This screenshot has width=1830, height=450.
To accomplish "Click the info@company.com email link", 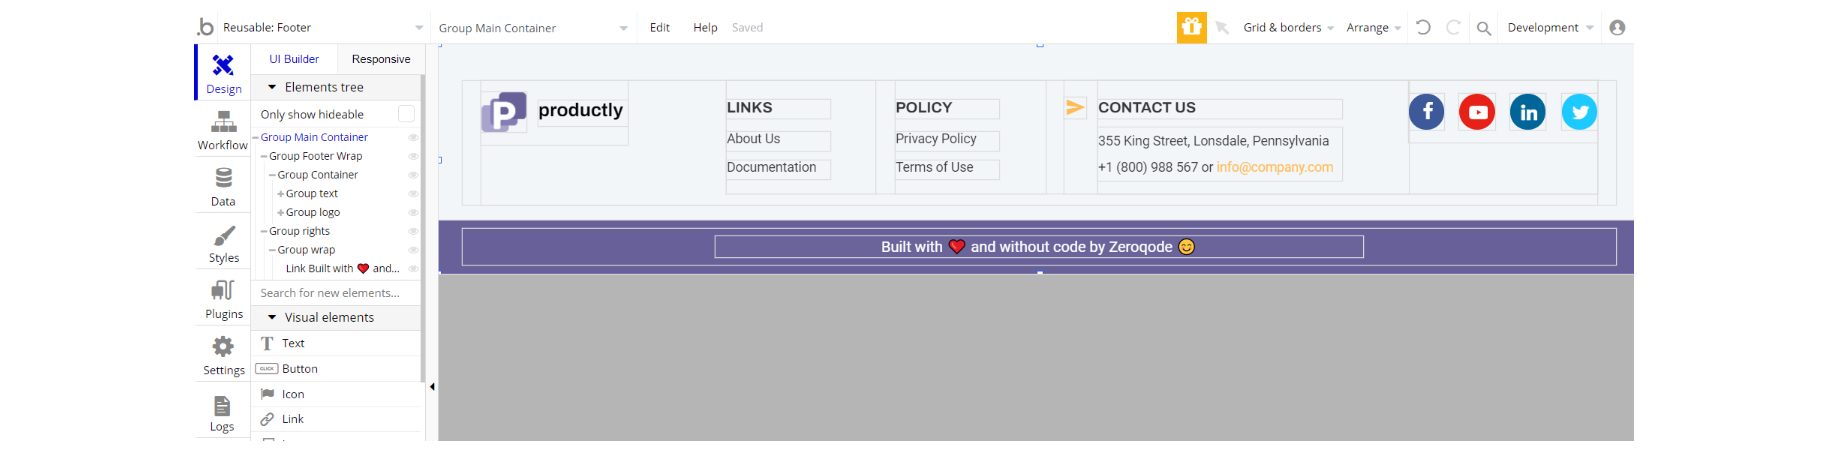I will pyautogui.click(x=1274, y=167).
